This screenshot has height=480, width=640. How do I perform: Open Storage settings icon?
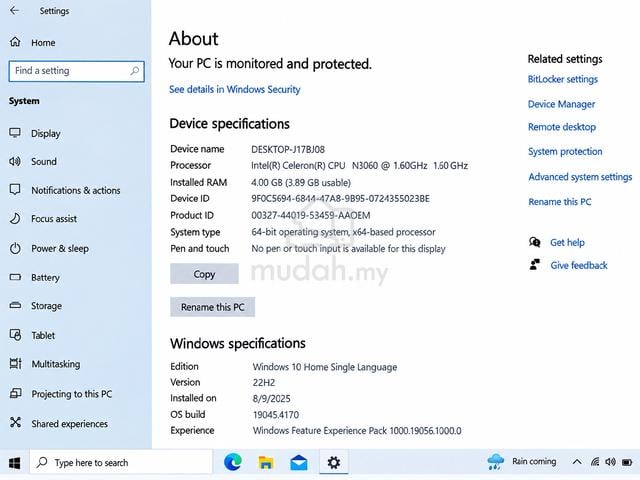coord(15,305)
